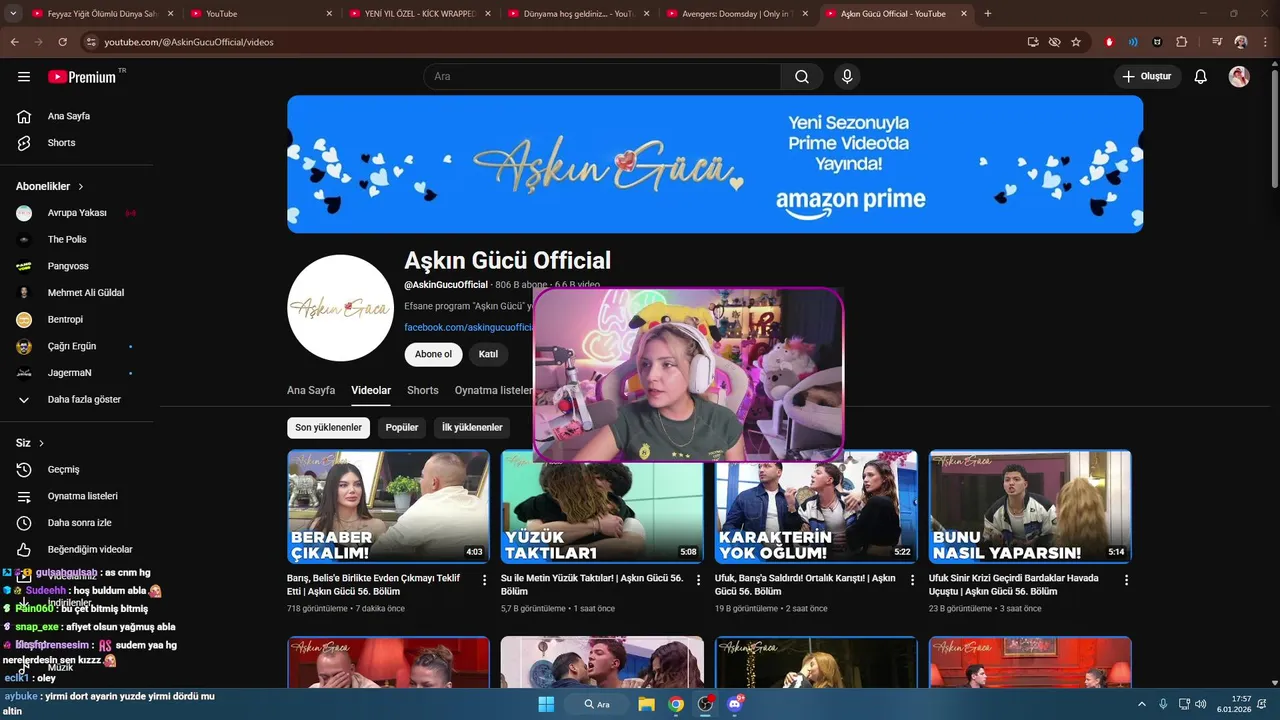Bookmark this page with star icon

pyautogui.click(x=1076, y=42)
